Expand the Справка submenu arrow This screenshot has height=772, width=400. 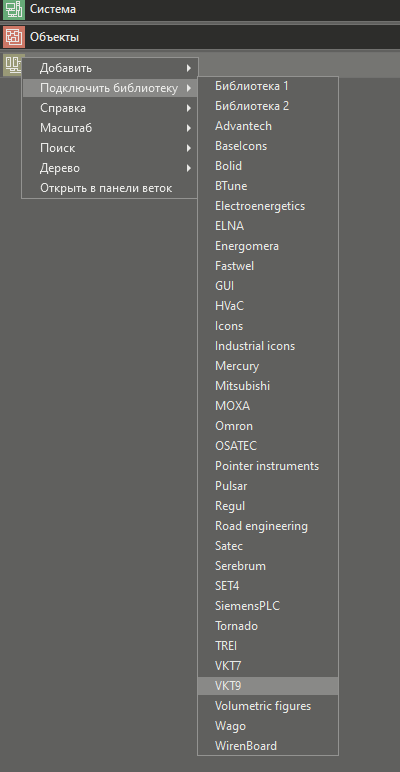tap(189, 108)
